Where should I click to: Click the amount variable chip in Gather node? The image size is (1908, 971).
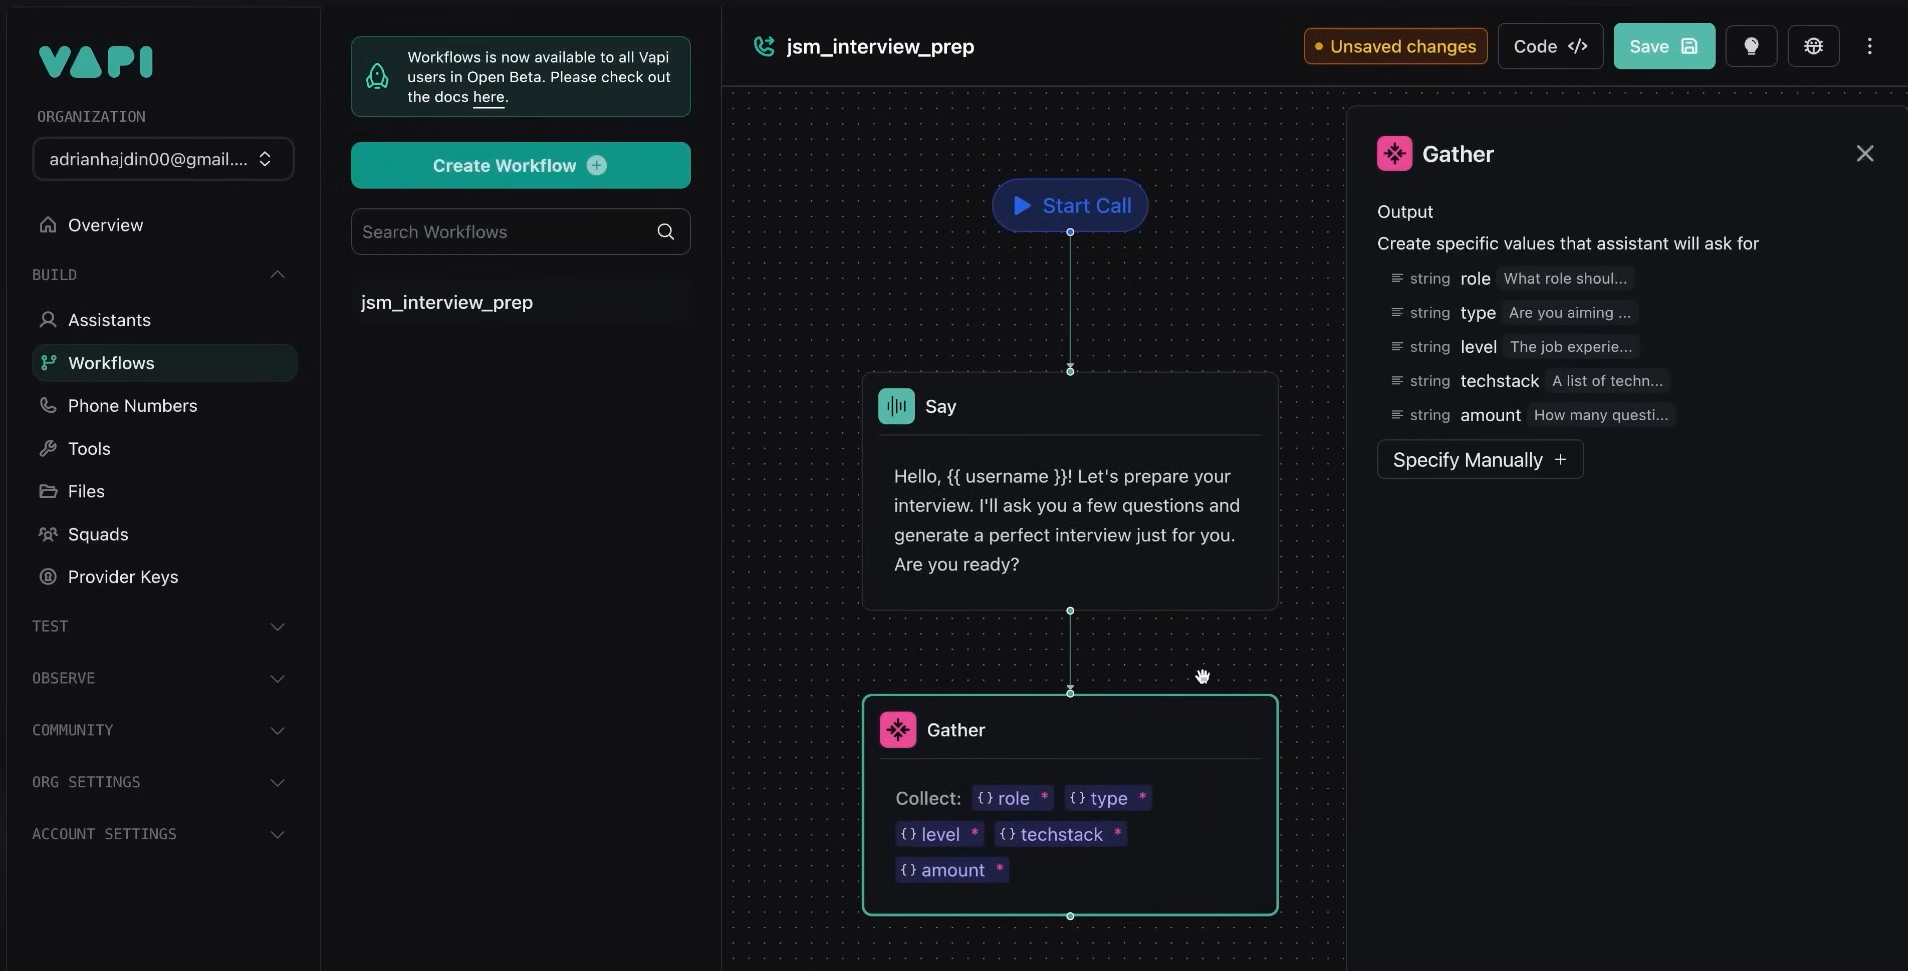pos(952,870)
